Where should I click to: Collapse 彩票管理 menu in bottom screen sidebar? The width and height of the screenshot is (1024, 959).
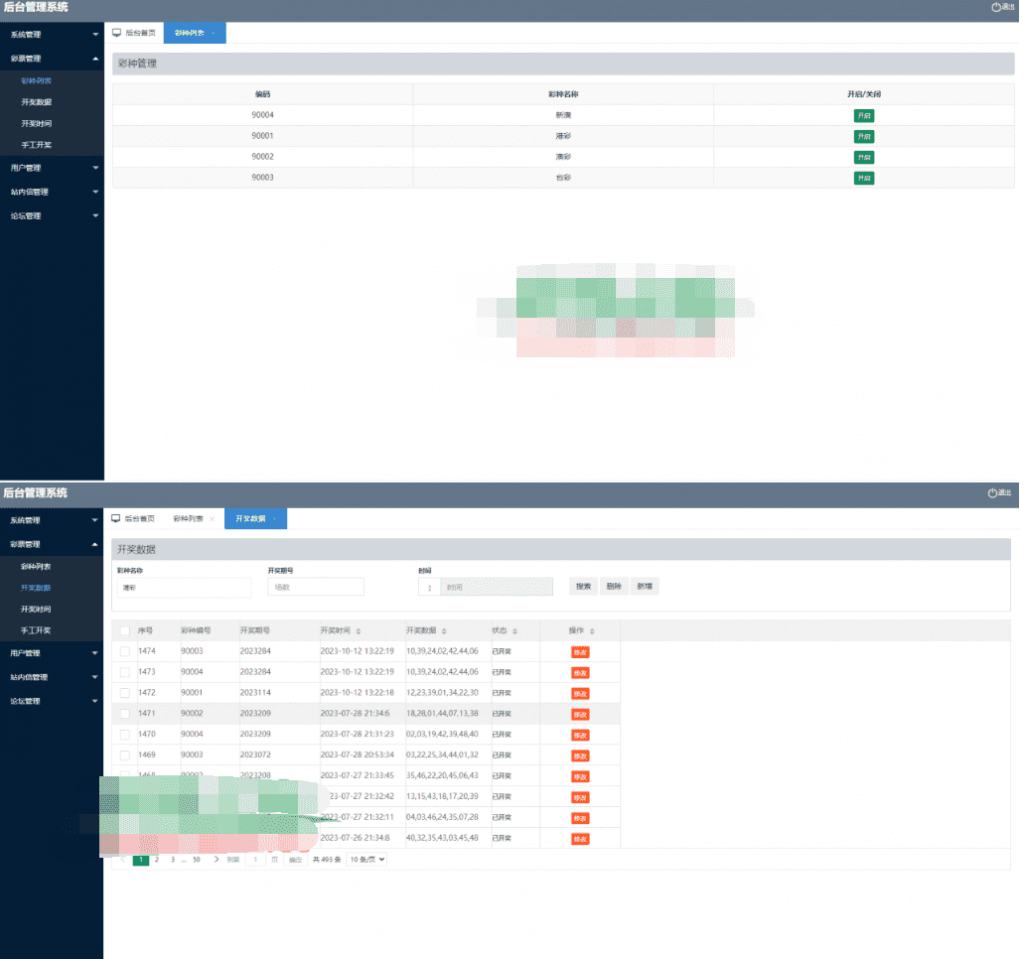pos(52,545)
